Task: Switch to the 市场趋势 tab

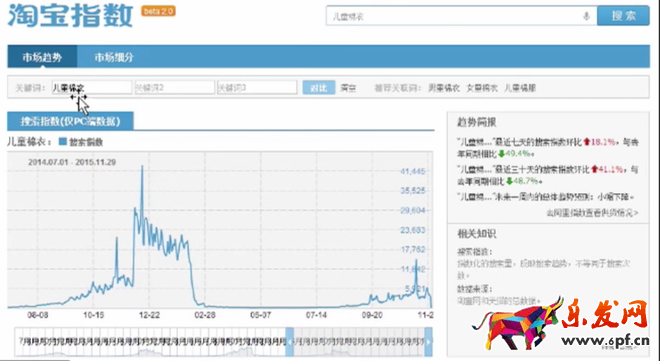Action: pos(42,57)
